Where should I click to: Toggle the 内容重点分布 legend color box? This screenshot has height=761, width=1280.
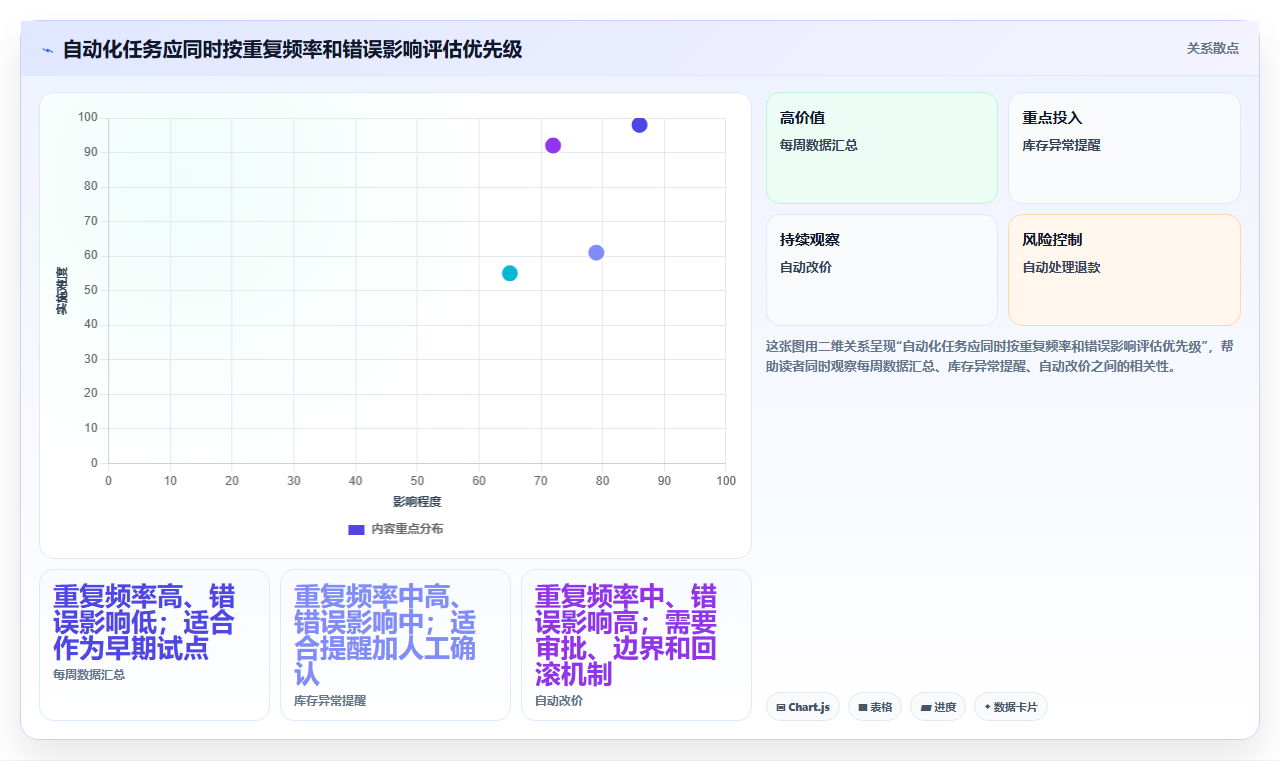point(356,529)
